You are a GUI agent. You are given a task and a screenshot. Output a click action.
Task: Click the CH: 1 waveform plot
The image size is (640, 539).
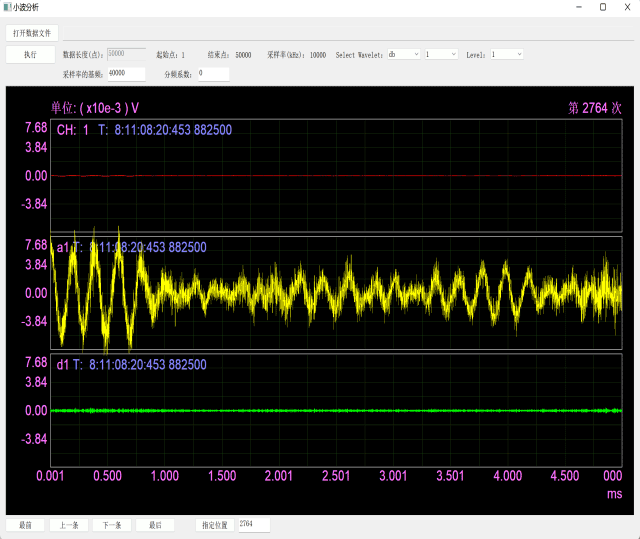336,175
